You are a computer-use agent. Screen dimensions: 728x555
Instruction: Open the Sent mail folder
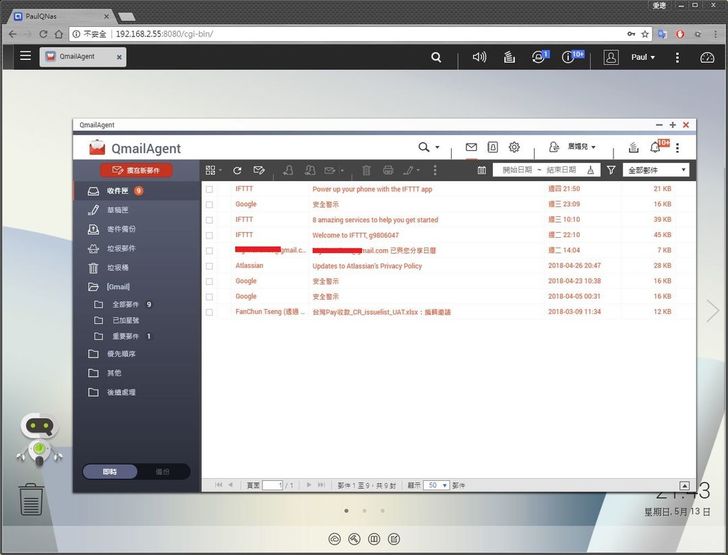click(x=137, y=229)
